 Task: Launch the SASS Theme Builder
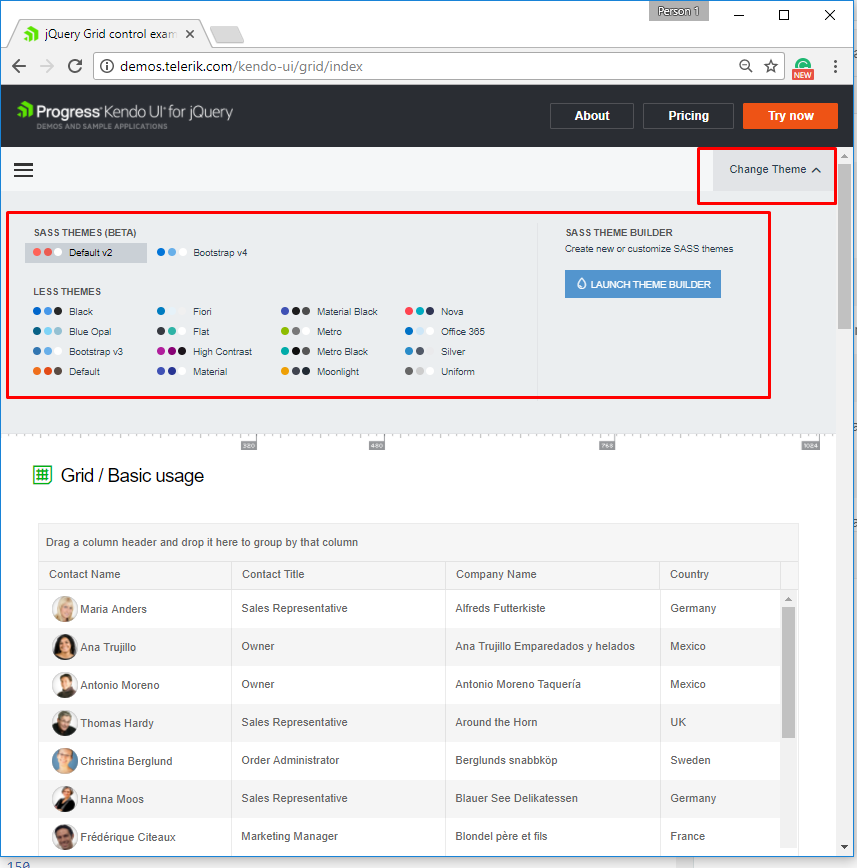pyautogui.click(x=643, y=284)
